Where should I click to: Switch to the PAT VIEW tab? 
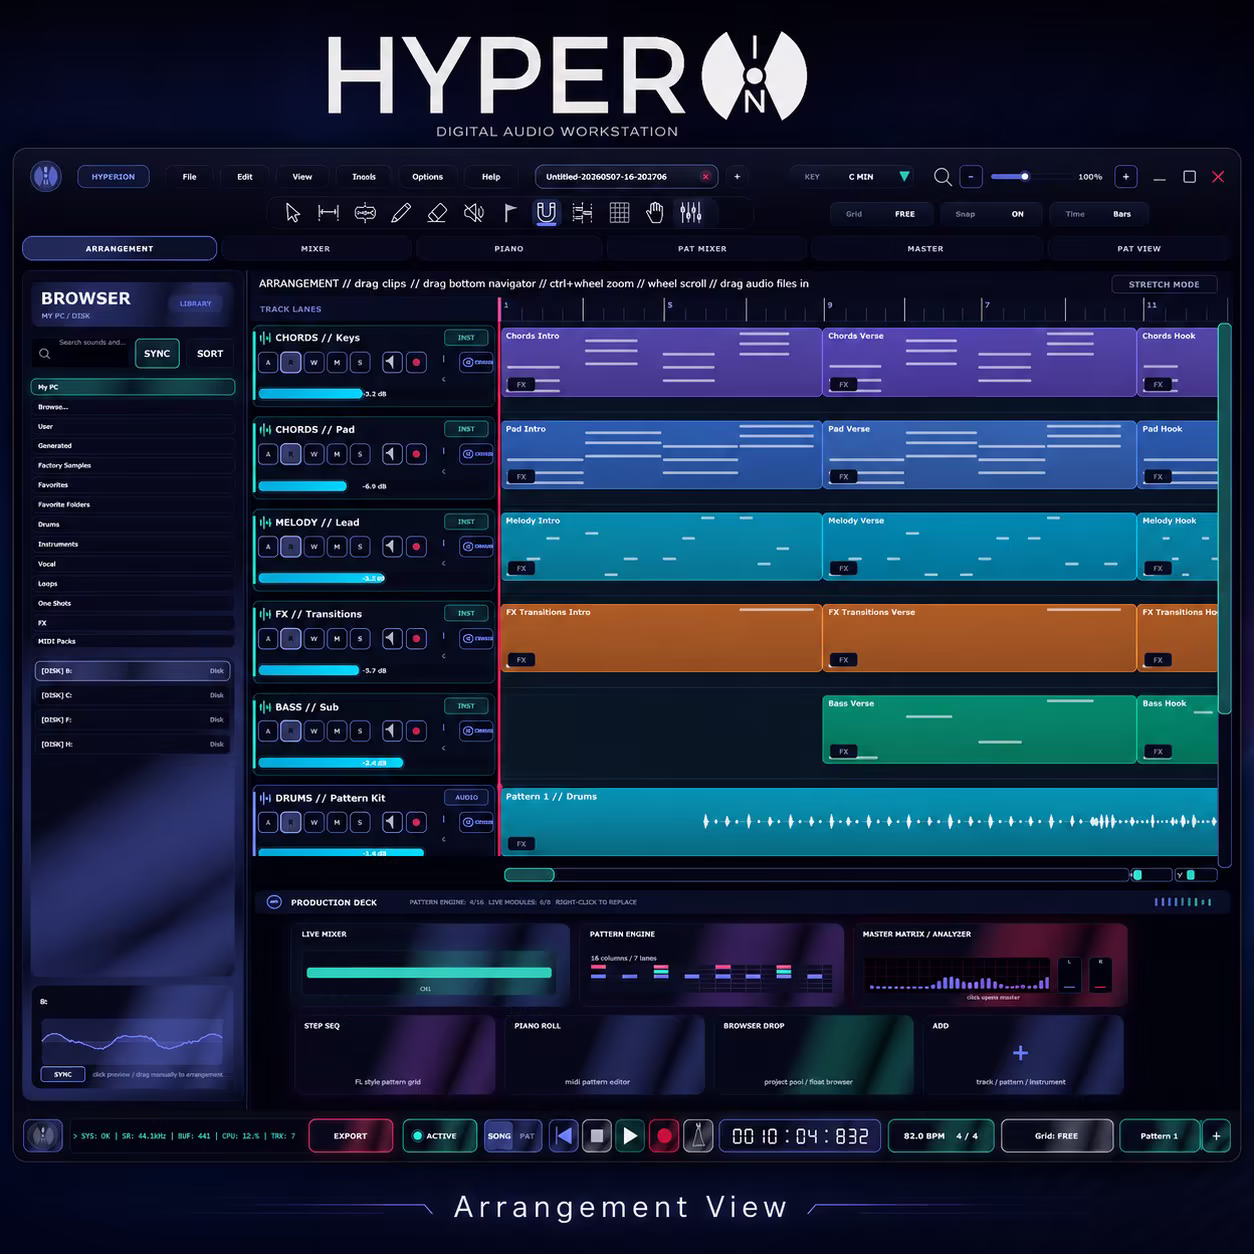1139,248
